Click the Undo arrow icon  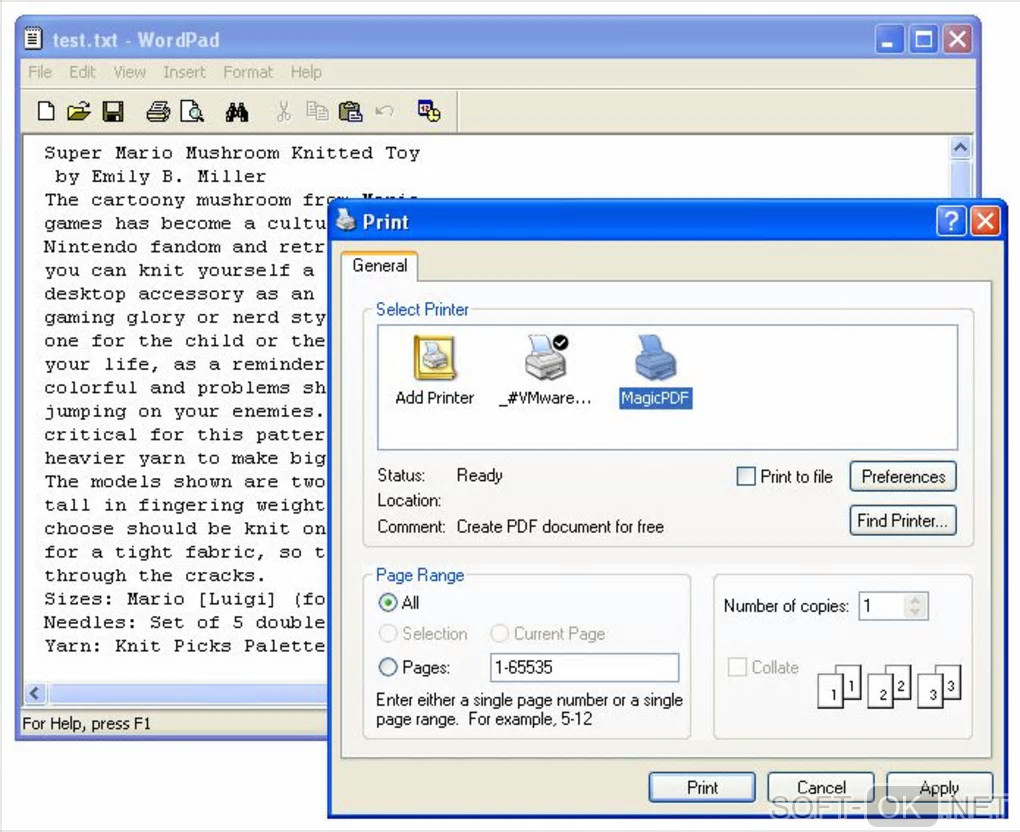tap(384, 111)
